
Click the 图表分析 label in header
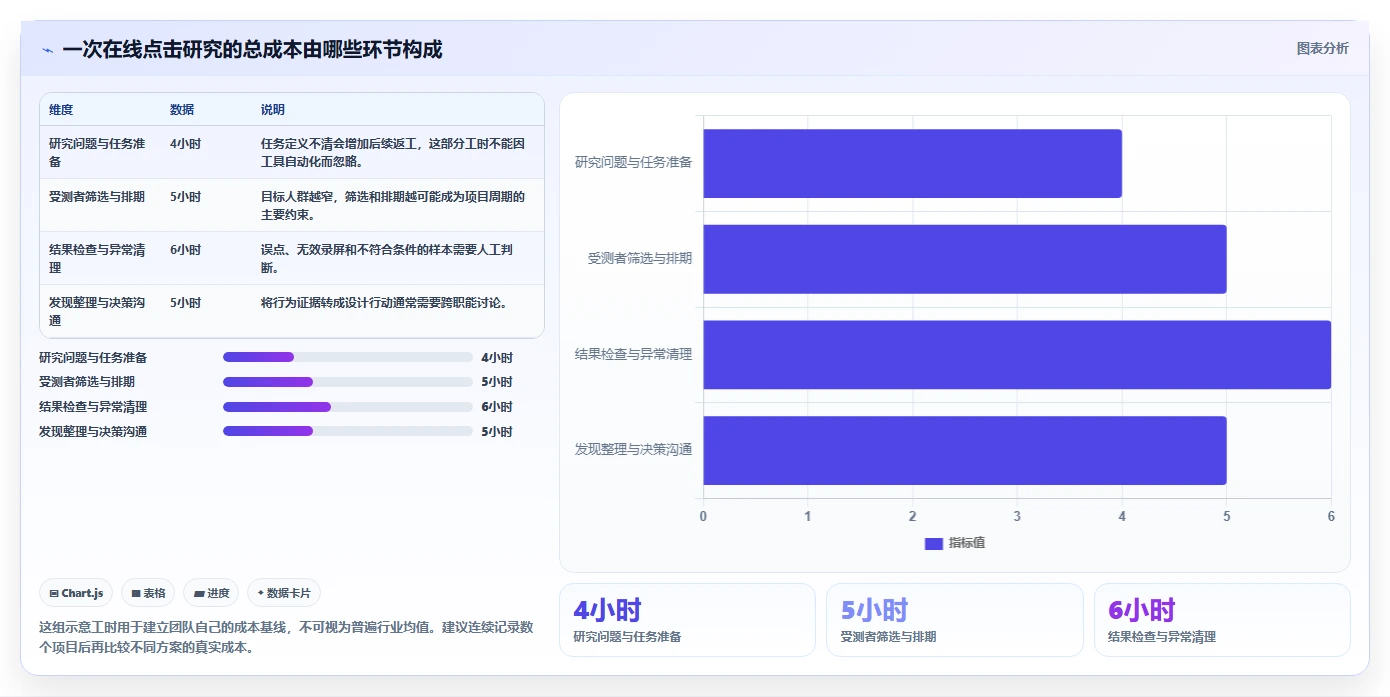1322,48
